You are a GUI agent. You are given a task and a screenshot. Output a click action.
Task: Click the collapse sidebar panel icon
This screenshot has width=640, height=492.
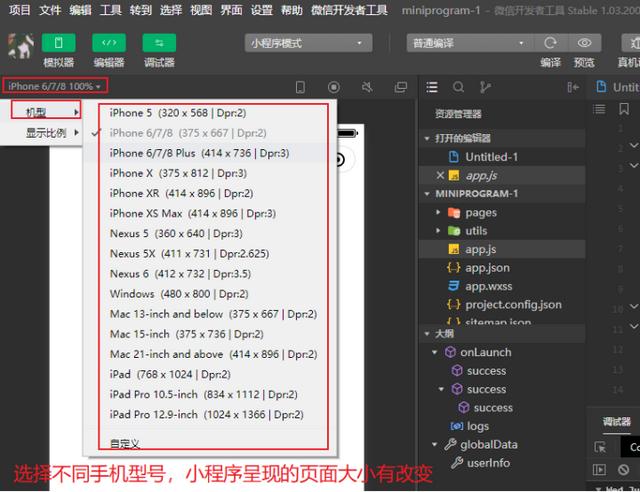[573, 88]
